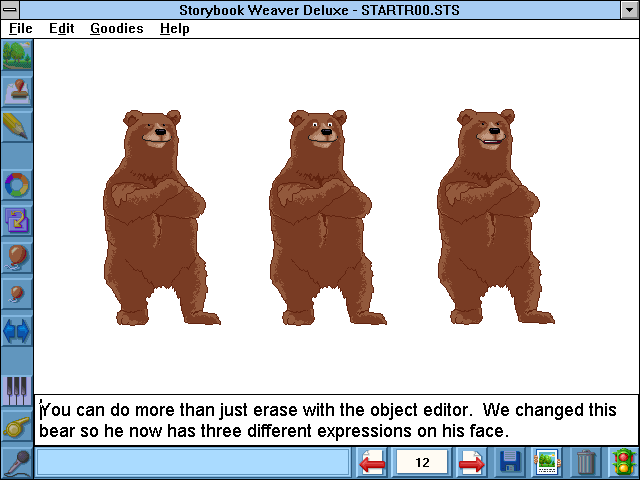This screenshot has width=640, height=480.
Task: Click the microphone record icon
Action: 17,463
